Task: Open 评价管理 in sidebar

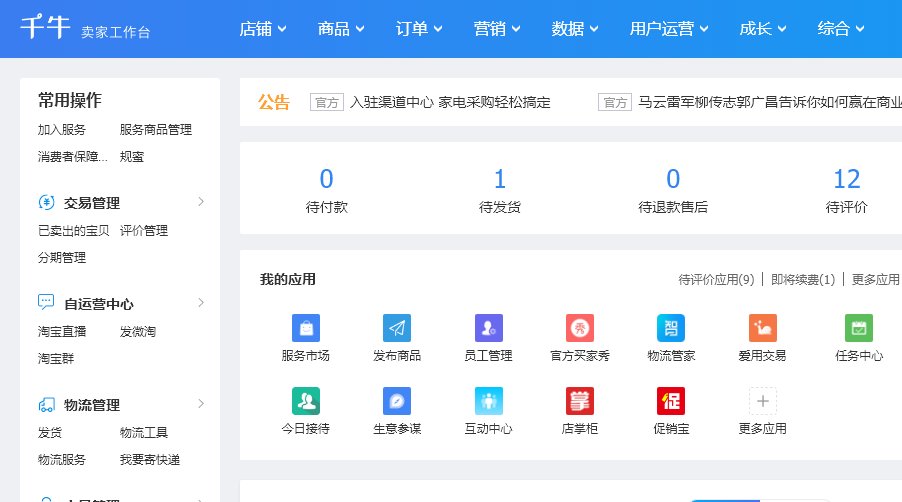Action: pos(144,231)
